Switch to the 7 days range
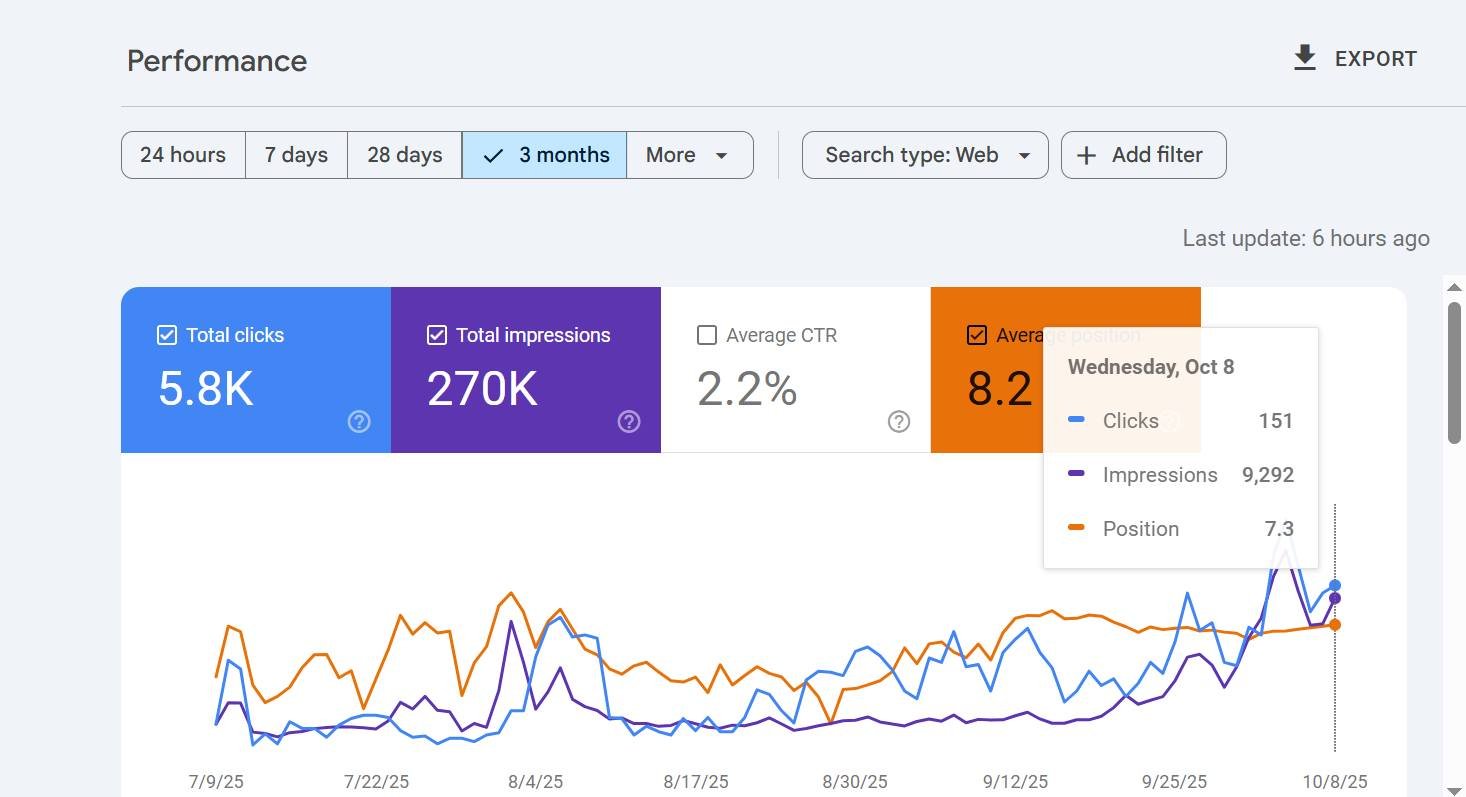 [x=296, y=155]
